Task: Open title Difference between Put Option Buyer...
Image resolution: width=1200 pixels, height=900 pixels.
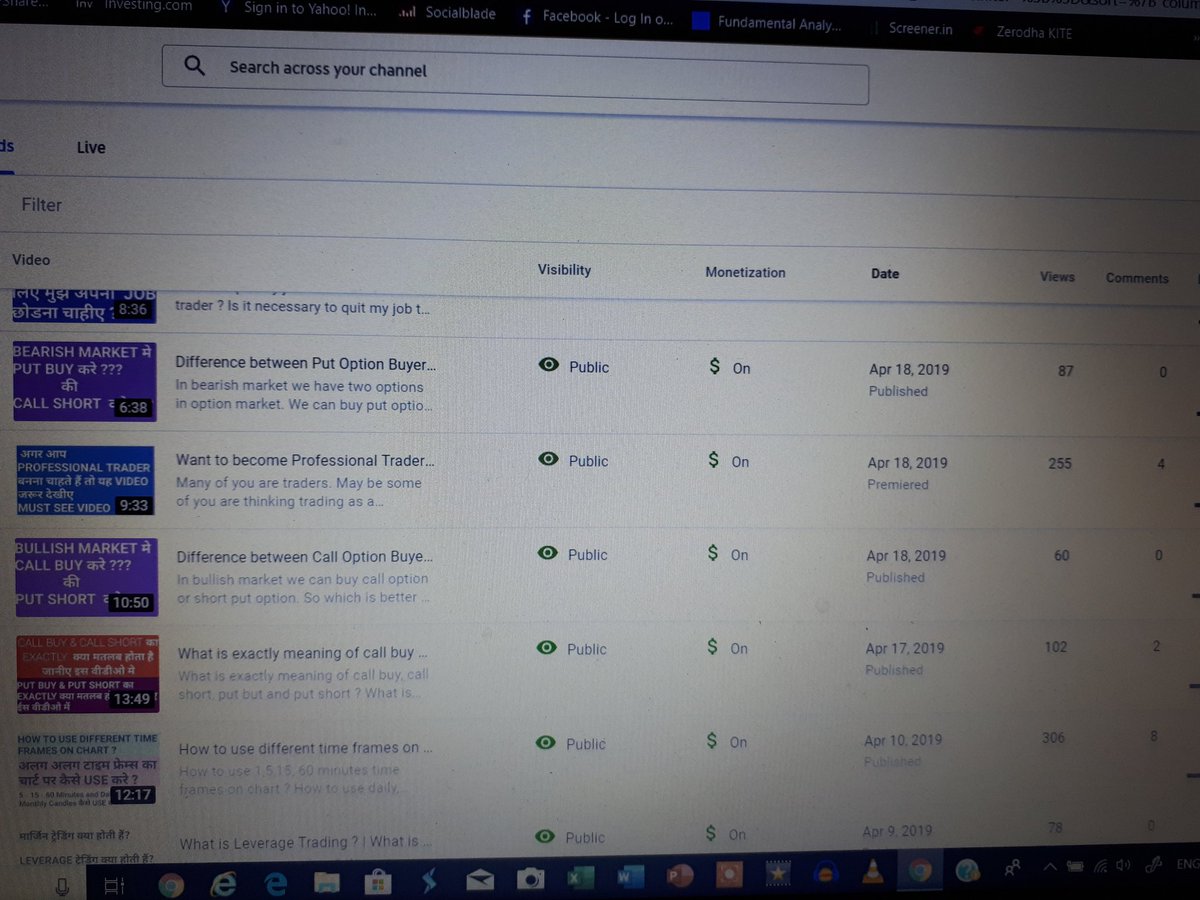Action: tap(306, 364)
